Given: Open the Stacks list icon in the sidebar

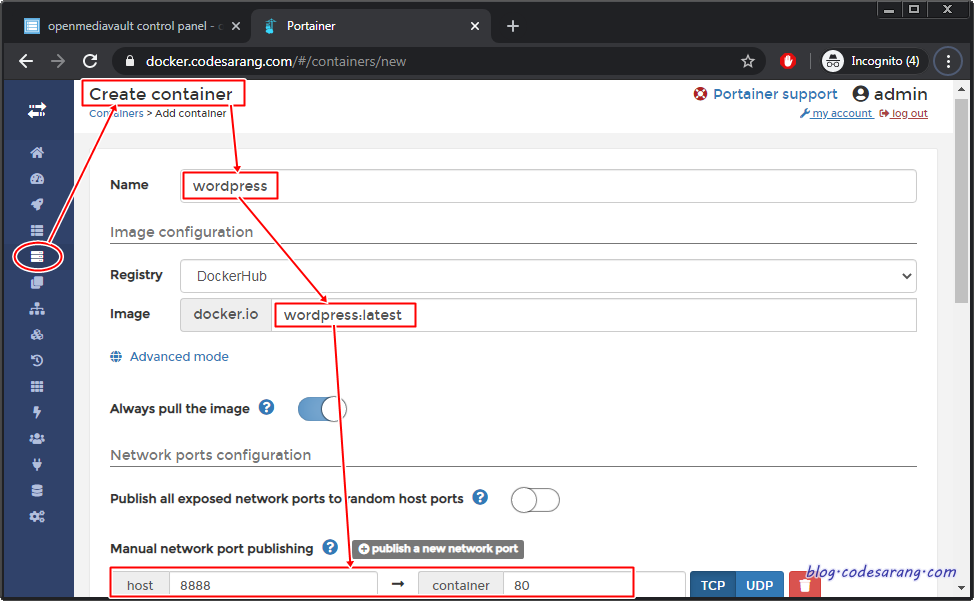Looking at the screenshot, I should click(37, 230).
